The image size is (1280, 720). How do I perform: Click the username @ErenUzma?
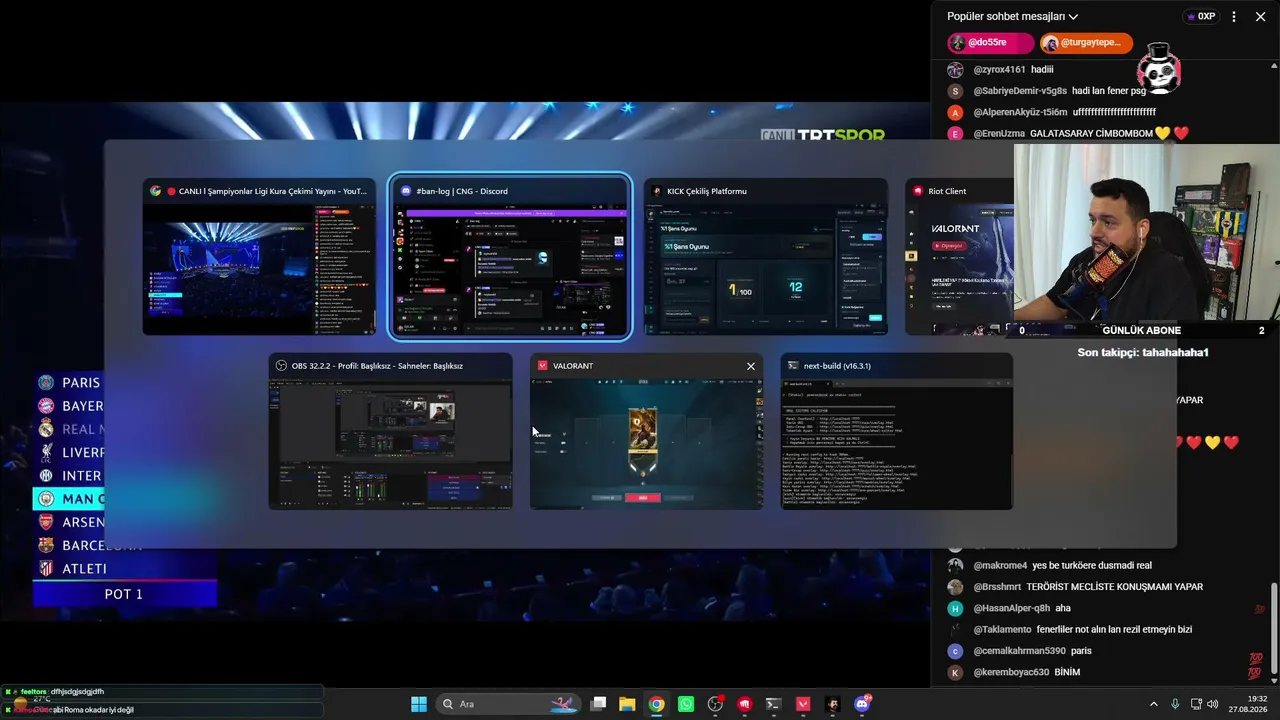point(998,134)
